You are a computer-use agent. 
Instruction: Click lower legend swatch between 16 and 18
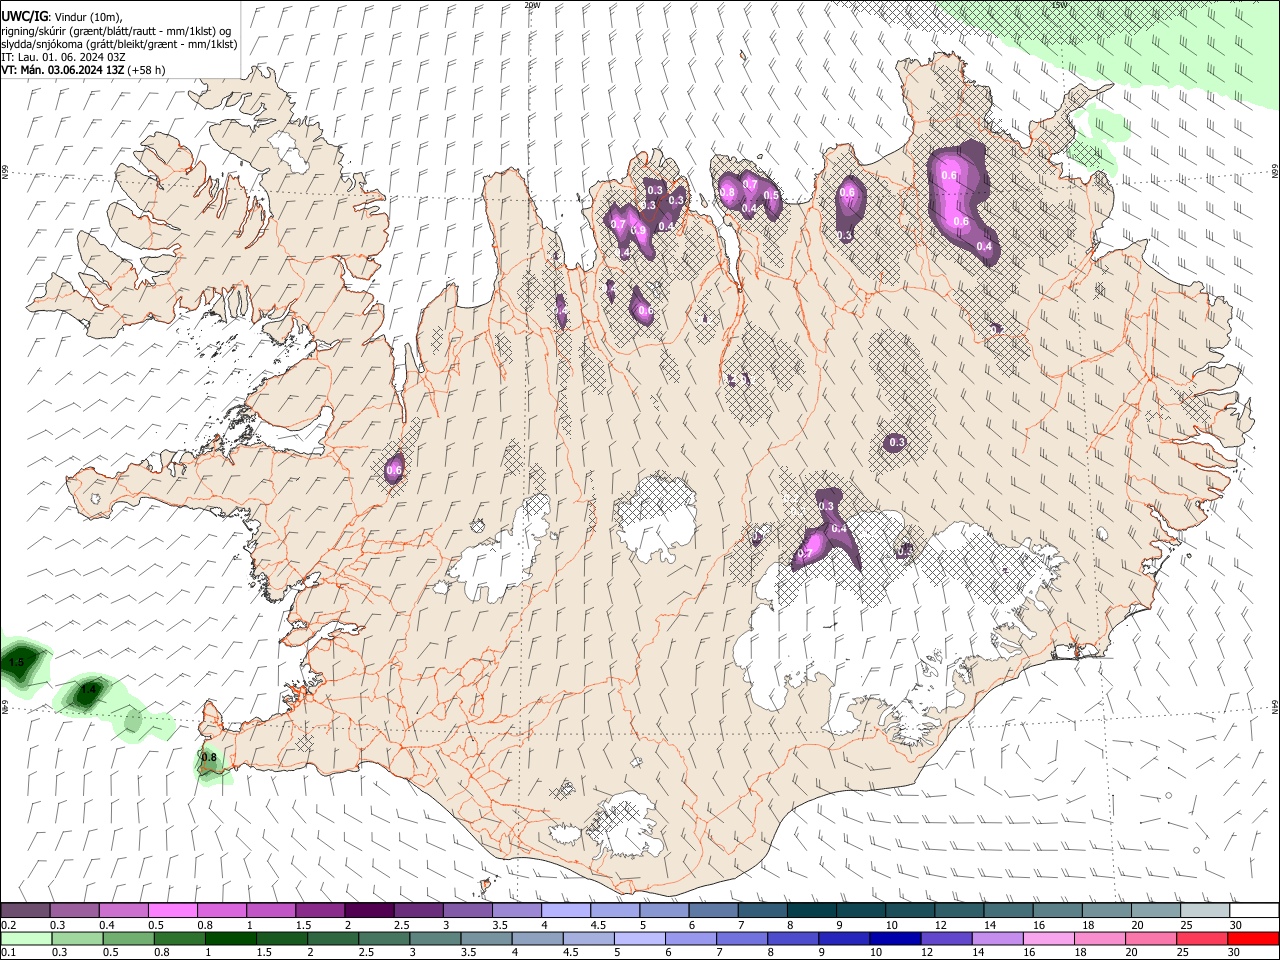1048,938
